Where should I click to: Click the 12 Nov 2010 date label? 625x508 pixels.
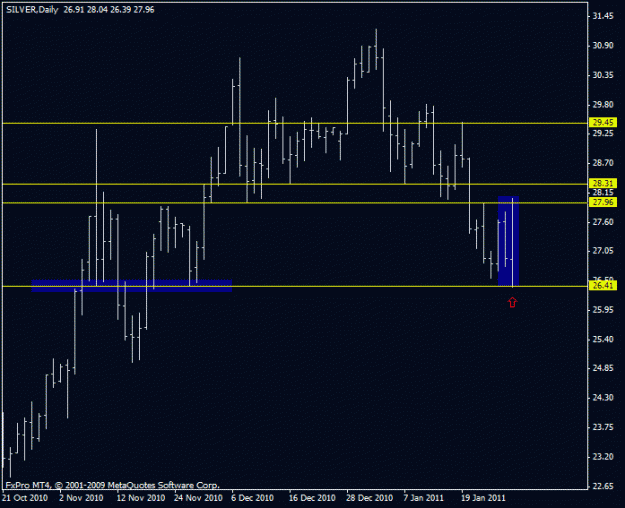coord(141,498)
